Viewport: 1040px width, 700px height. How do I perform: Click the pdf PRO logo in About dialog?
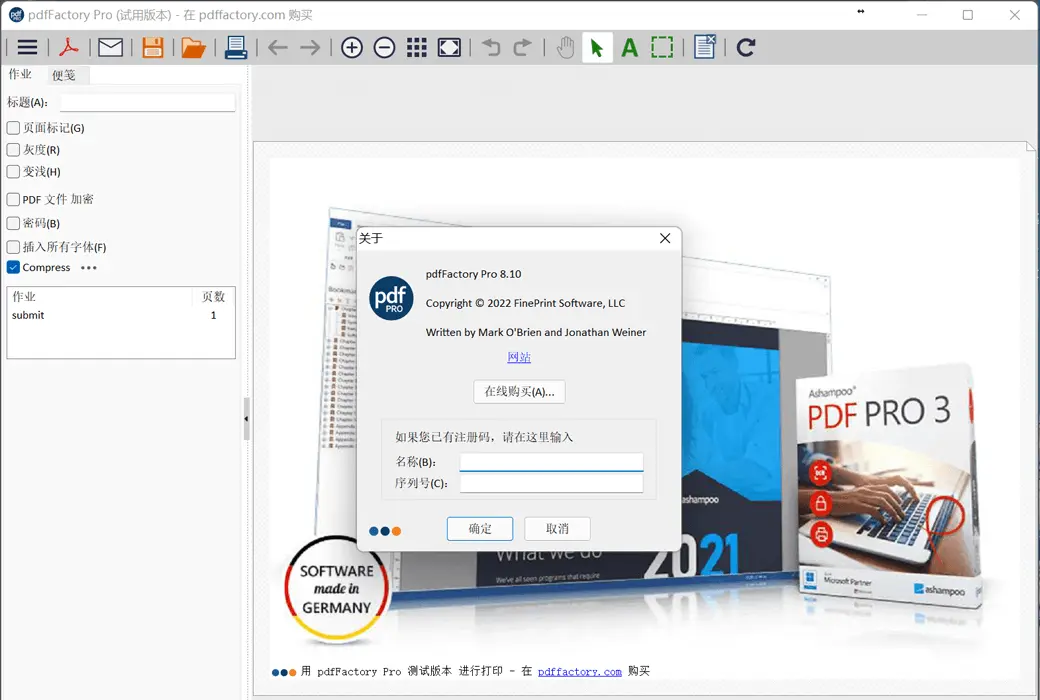point(391,299)
